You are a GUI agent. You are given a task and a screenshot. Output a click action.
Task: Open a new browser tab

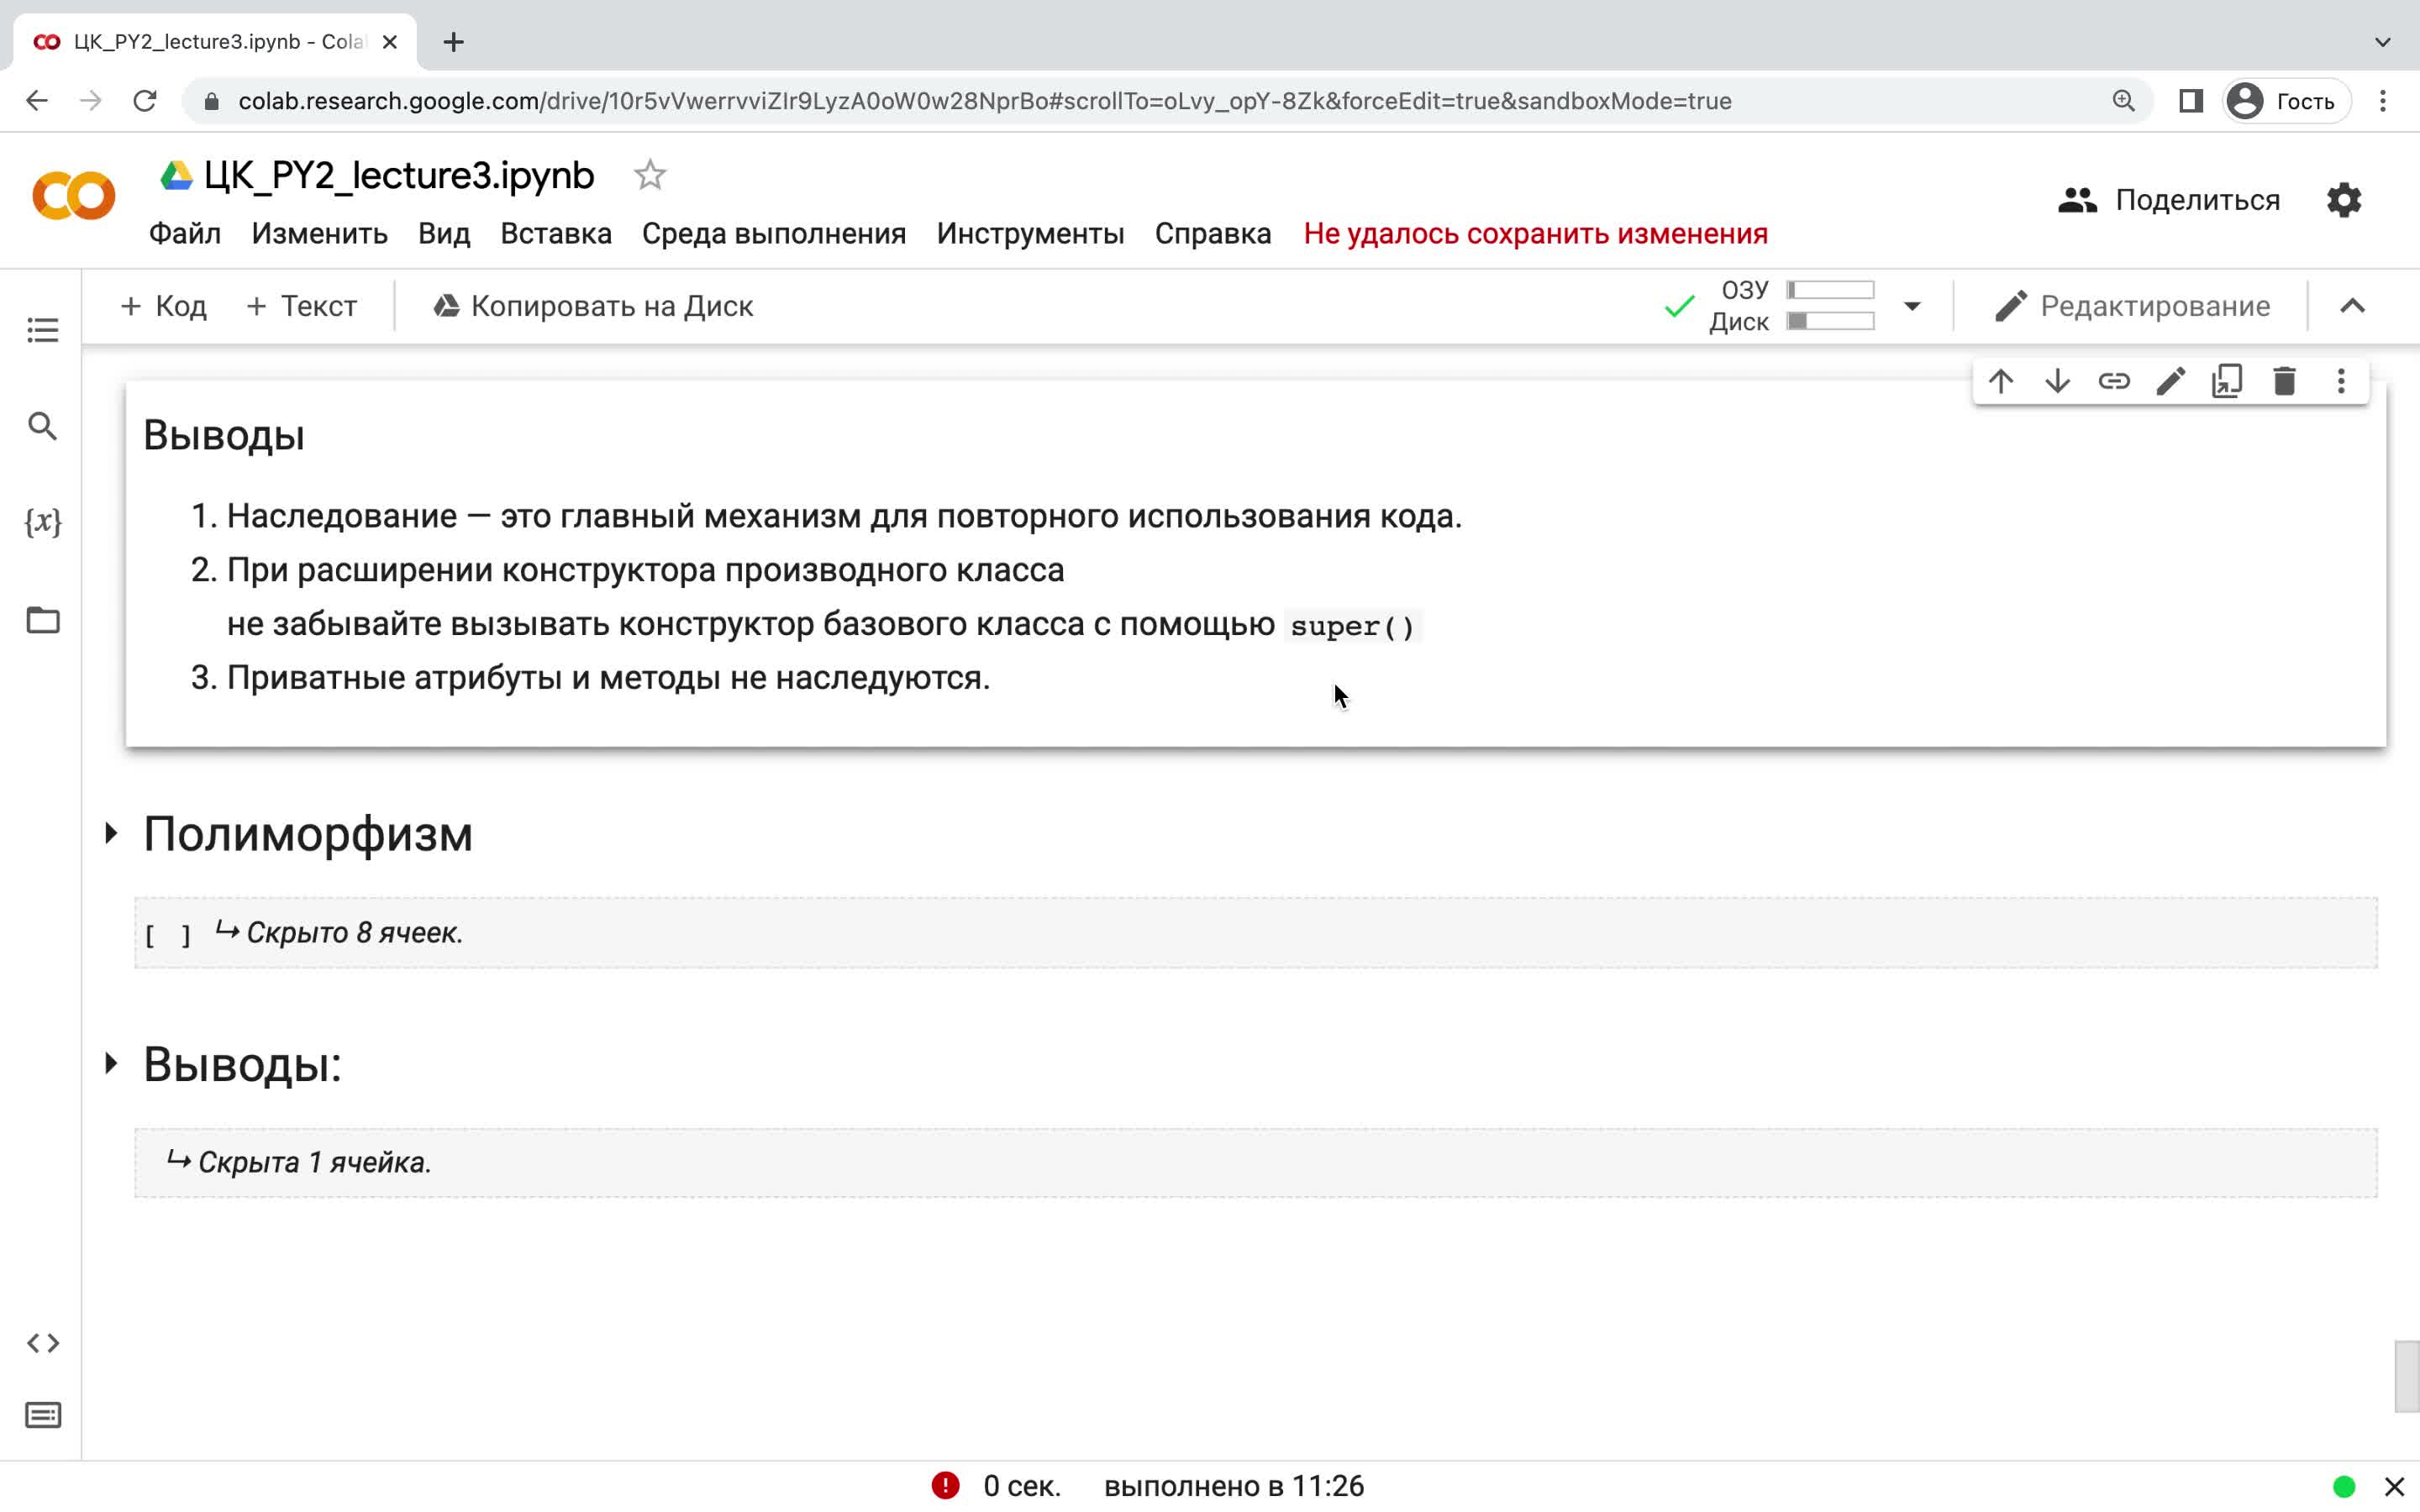coord(454,42)
